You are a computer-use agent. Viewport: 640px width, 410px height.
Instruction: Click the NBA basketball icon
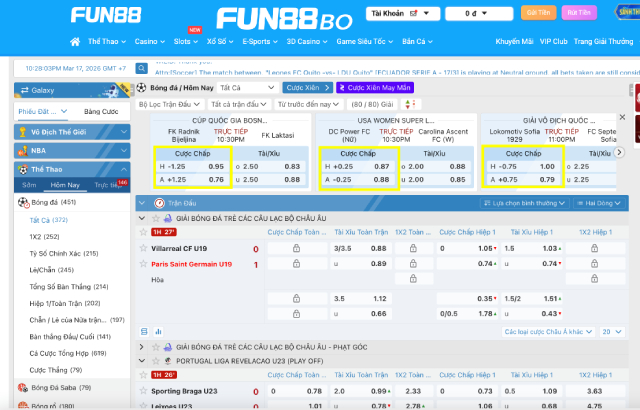click(x=23, y=151)
